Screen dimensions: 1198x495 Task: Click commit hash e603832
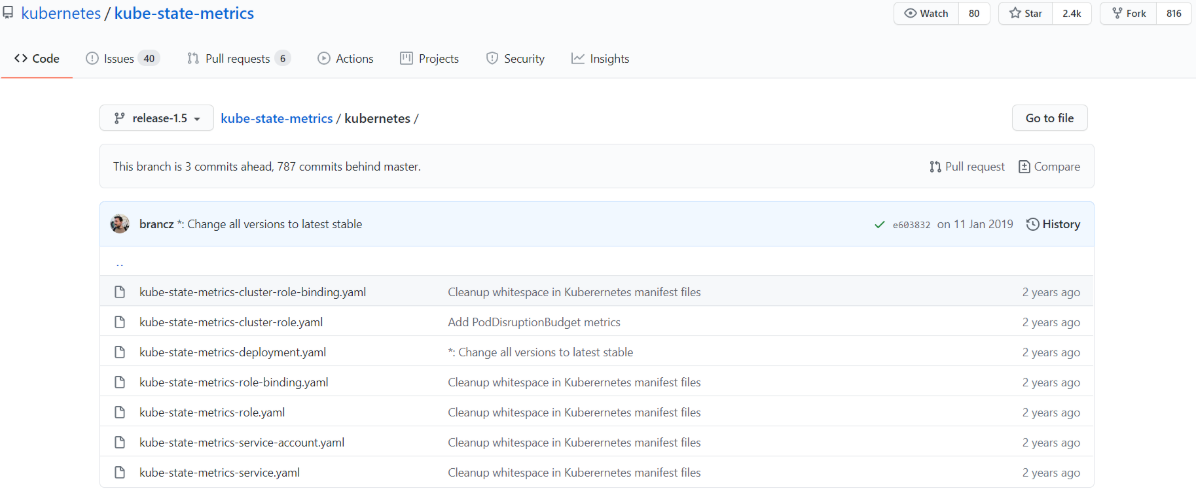[911, 225]
